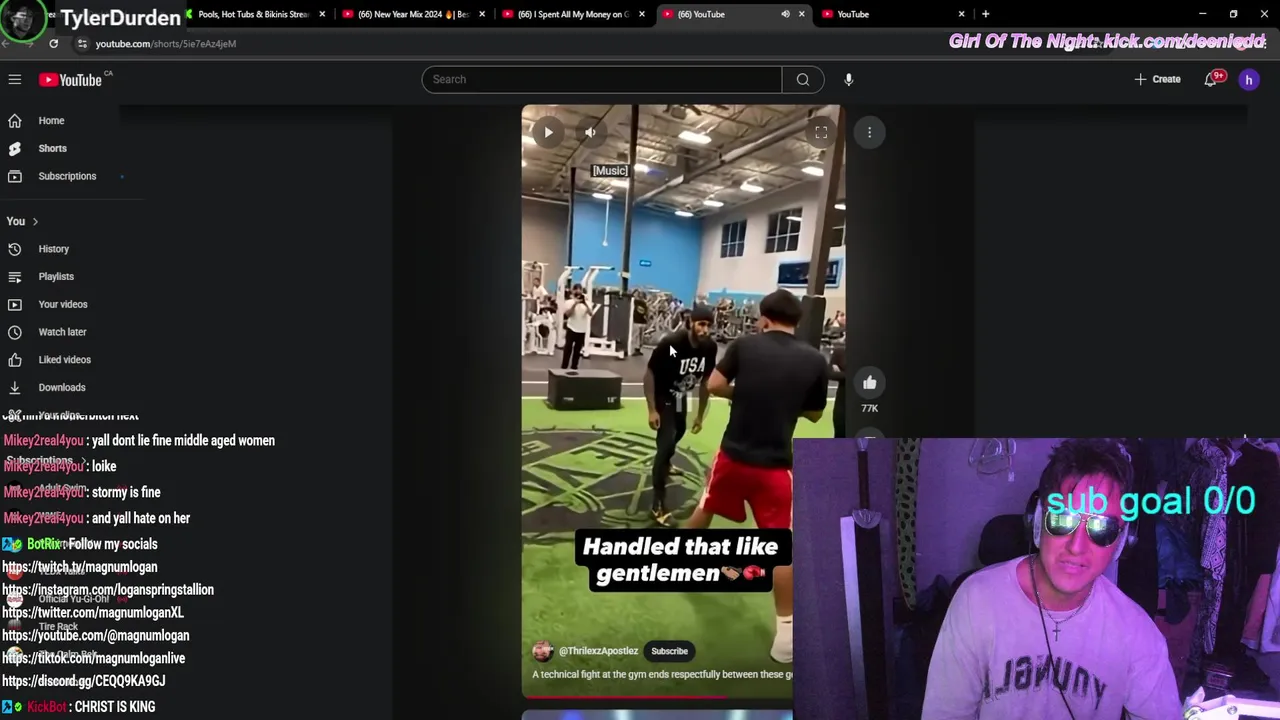1280x720 pixels.
Task: Click the Playlists icon in sidebar
Action: 15,276
